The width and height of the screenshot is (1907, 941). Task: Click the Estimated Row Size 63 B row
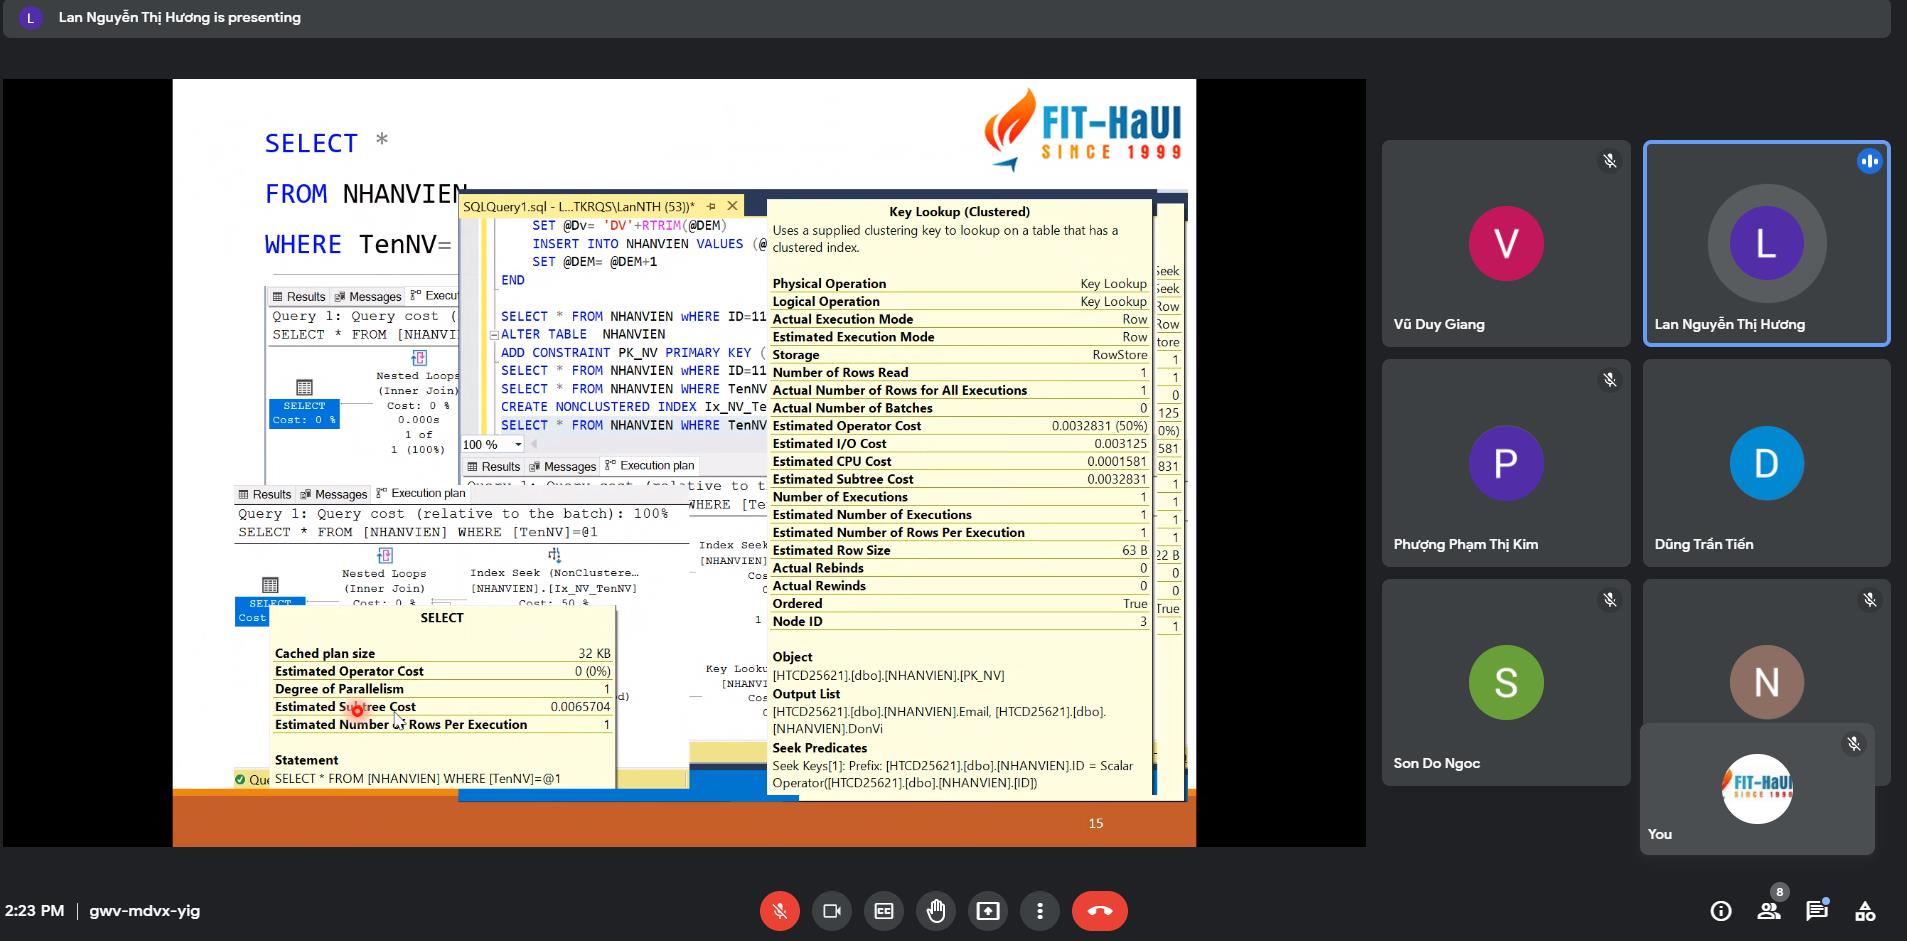point(960,550)
